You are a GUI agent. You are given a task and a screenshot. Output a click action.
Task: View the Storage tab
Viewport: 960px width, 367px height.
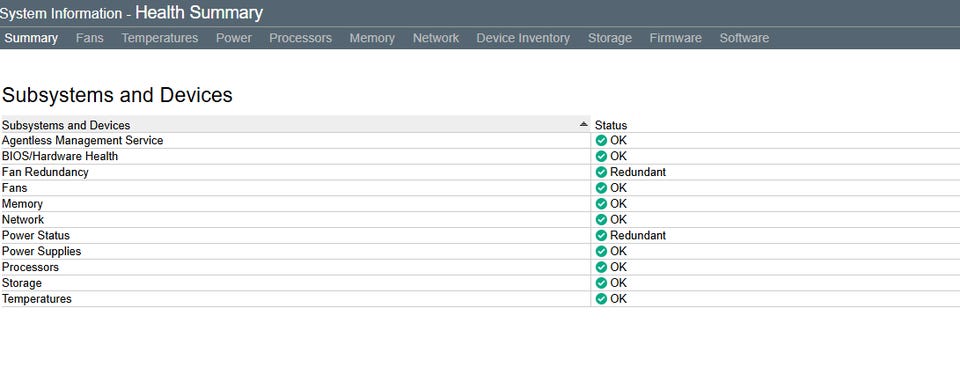click(610, 38)
